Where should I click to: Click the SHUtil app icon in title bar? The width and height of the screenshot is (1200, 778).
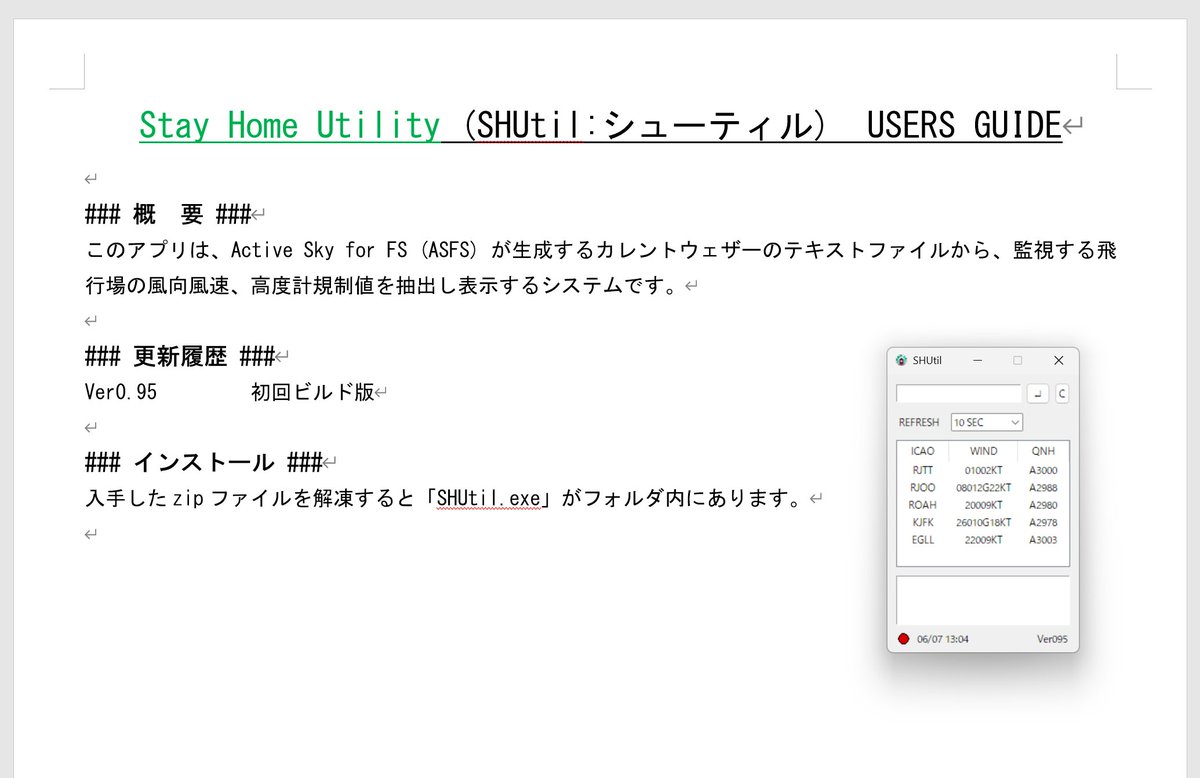coord(901,360)
